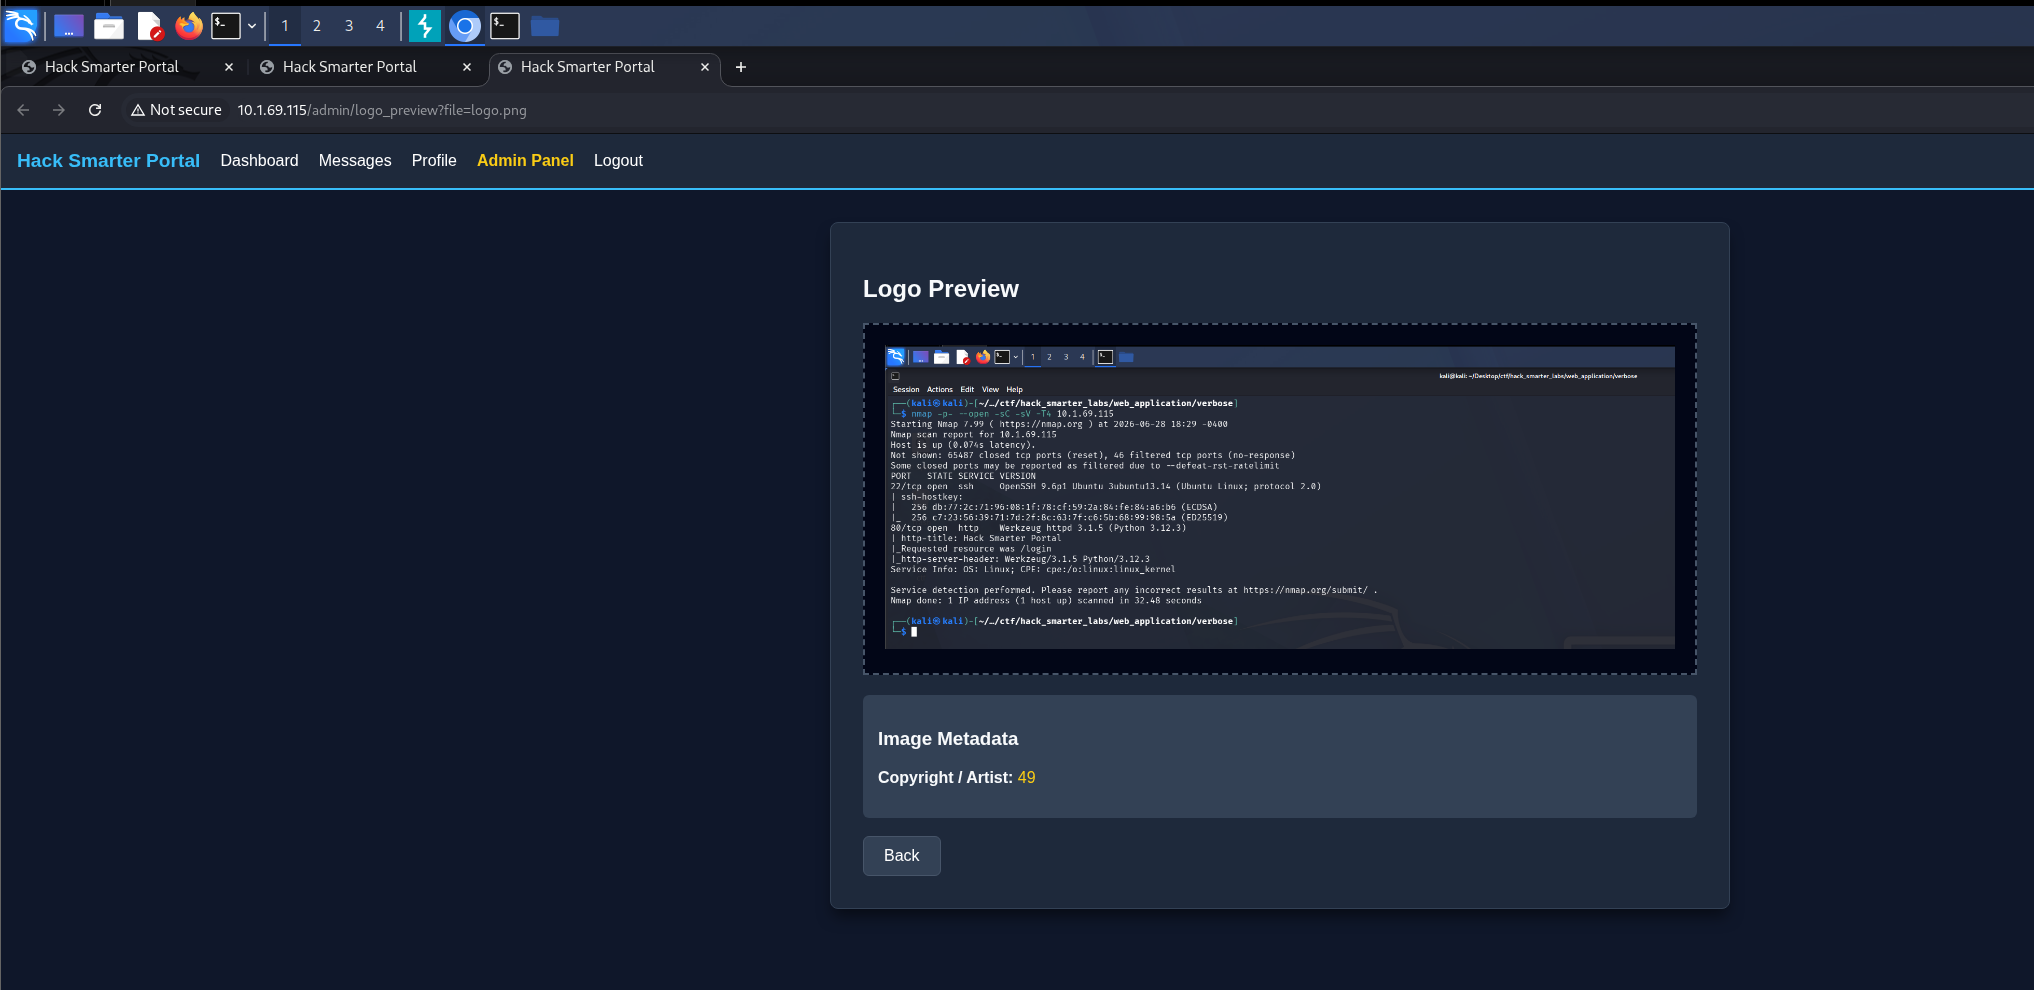Open the Profile page
Viewport: 2034px width, 990px height.
434,161
